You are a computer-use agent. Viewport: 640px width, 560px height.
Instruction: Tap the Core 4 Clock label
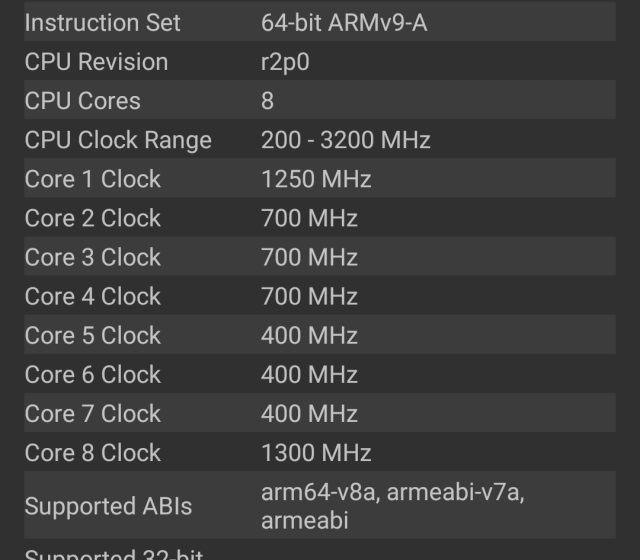click(92, 296)
